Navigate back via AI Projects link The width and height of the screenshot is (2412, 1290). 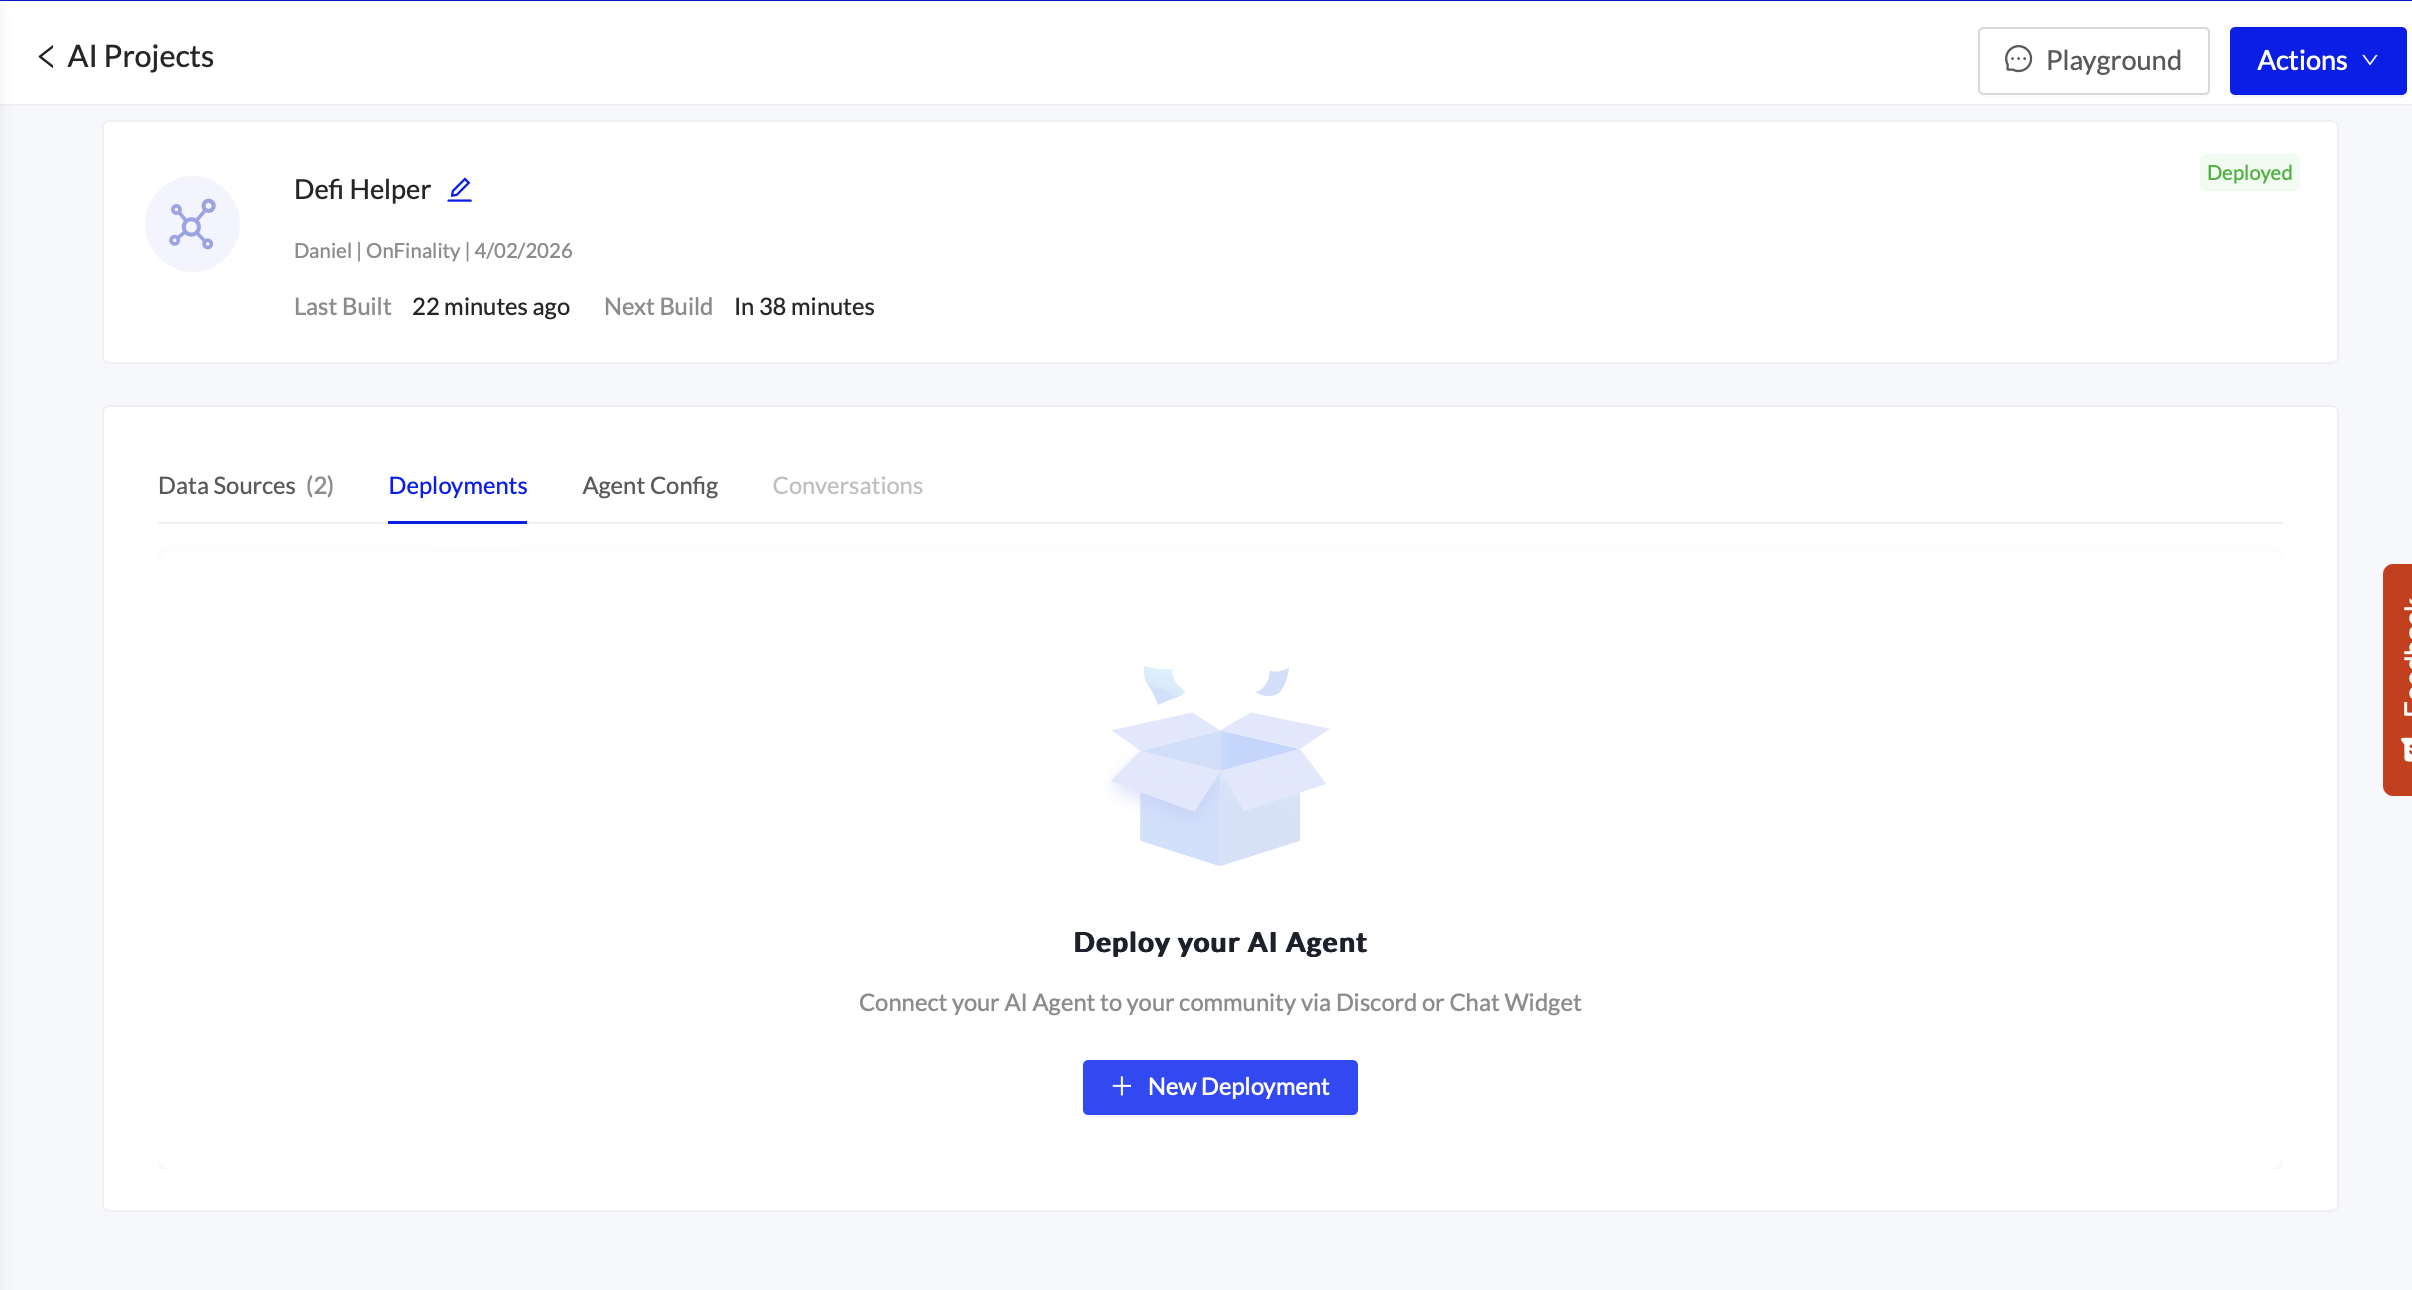click(140, 57)
